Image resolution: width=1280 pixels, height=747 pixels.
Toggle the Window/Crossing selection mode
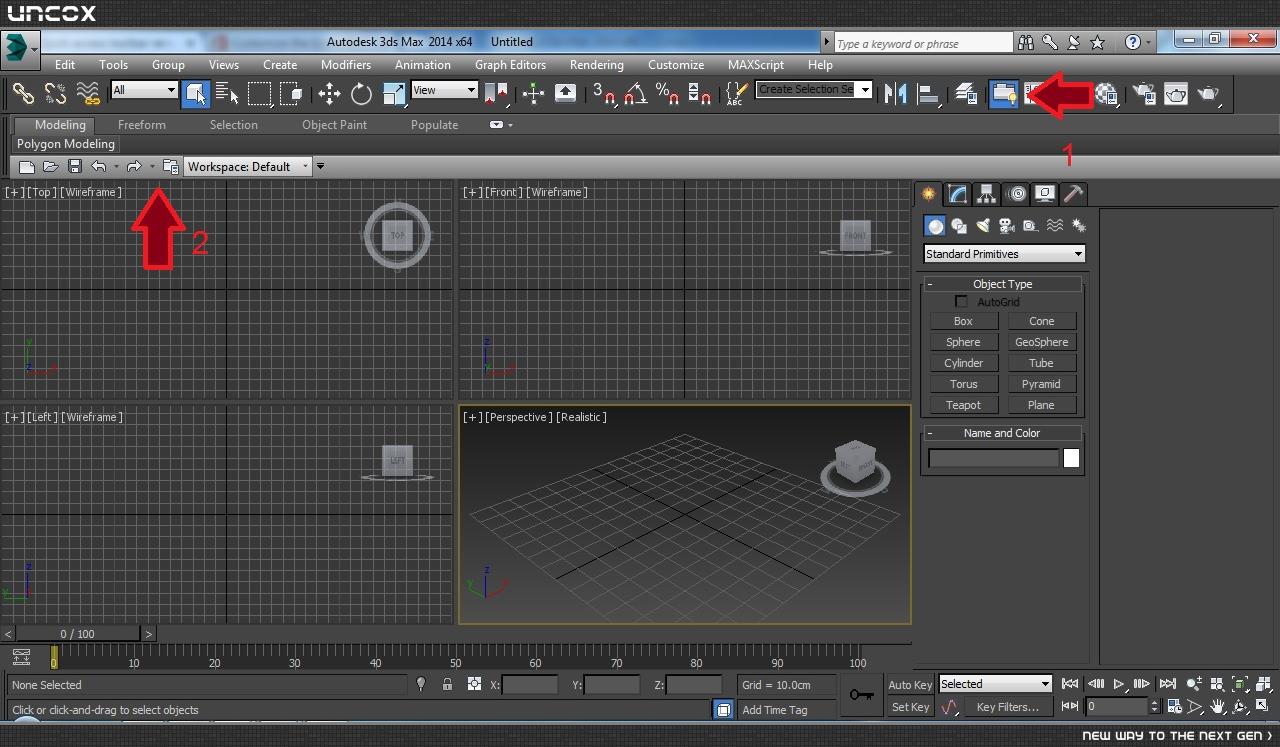point(291,93)
